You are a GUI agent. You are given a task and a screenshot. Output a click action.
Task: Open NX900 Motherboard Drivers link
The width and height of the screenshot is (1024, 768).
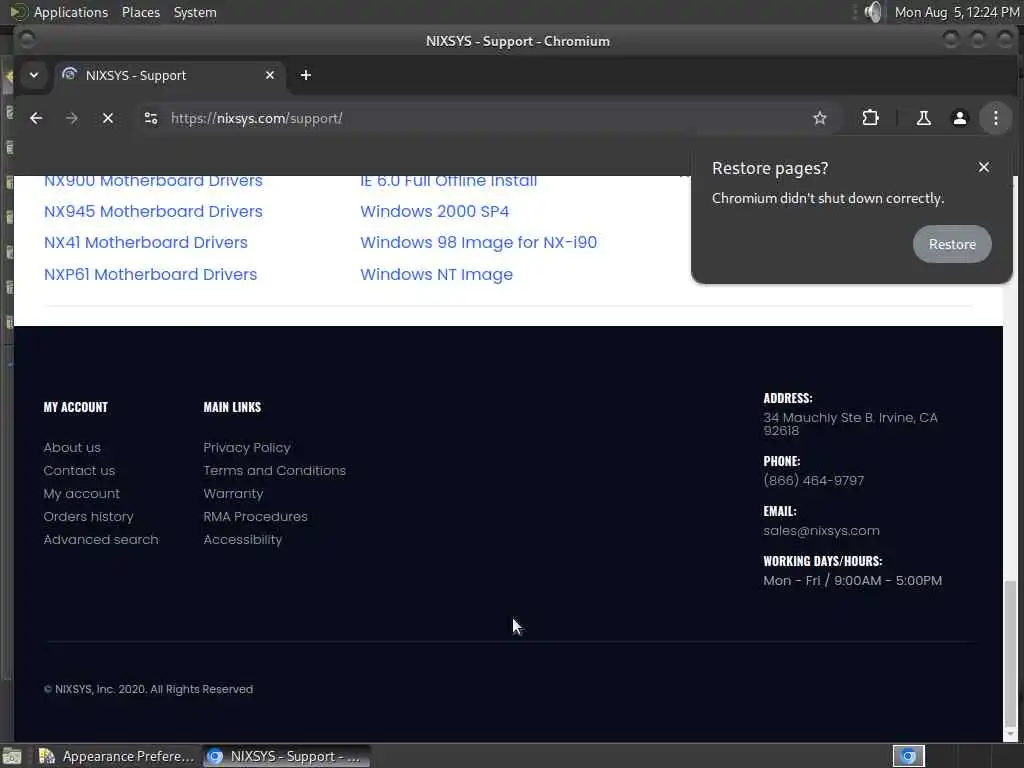(153, 181)
